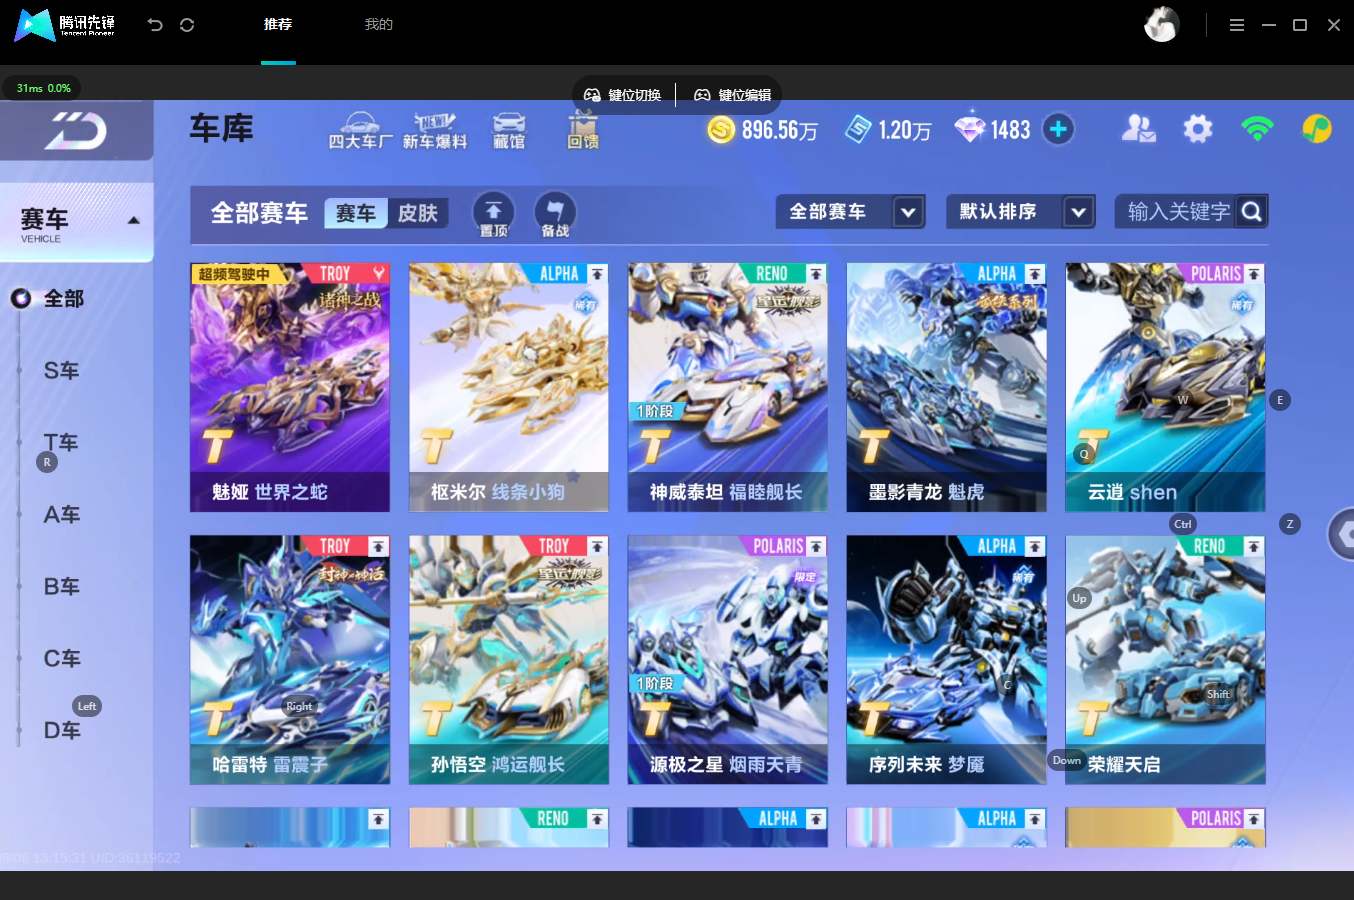Click the green-yellow ball icon
The image size is (1354, 900).
coord(1317,129)
